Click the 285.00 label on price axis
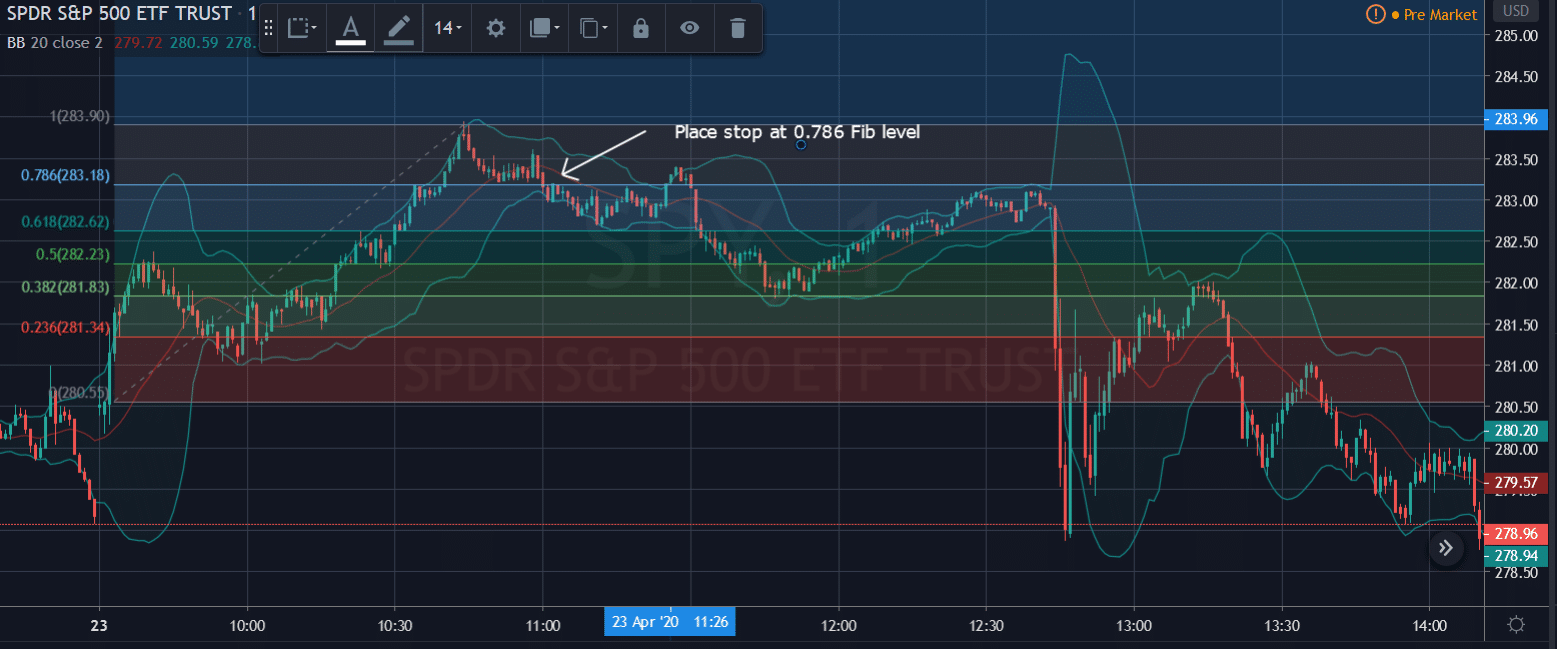The image size is (1557, 649). (x=1517, y=36)
